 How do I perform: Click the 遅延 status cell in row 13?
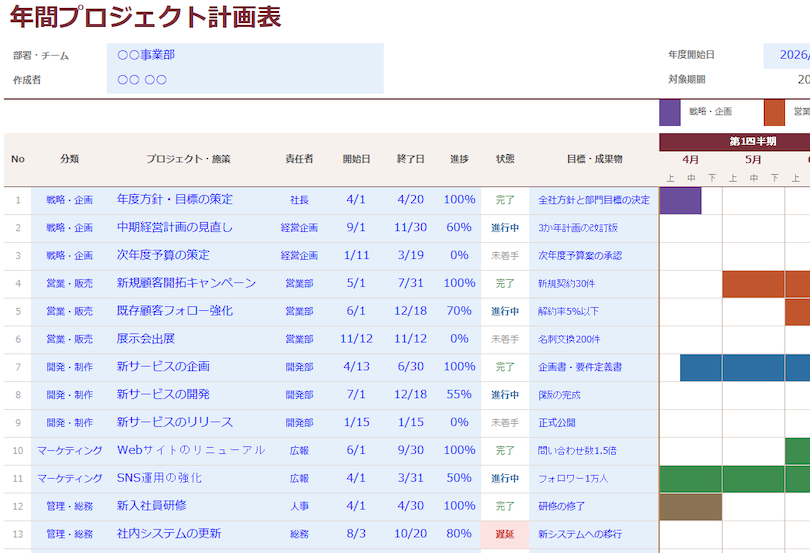coord(505,535)
